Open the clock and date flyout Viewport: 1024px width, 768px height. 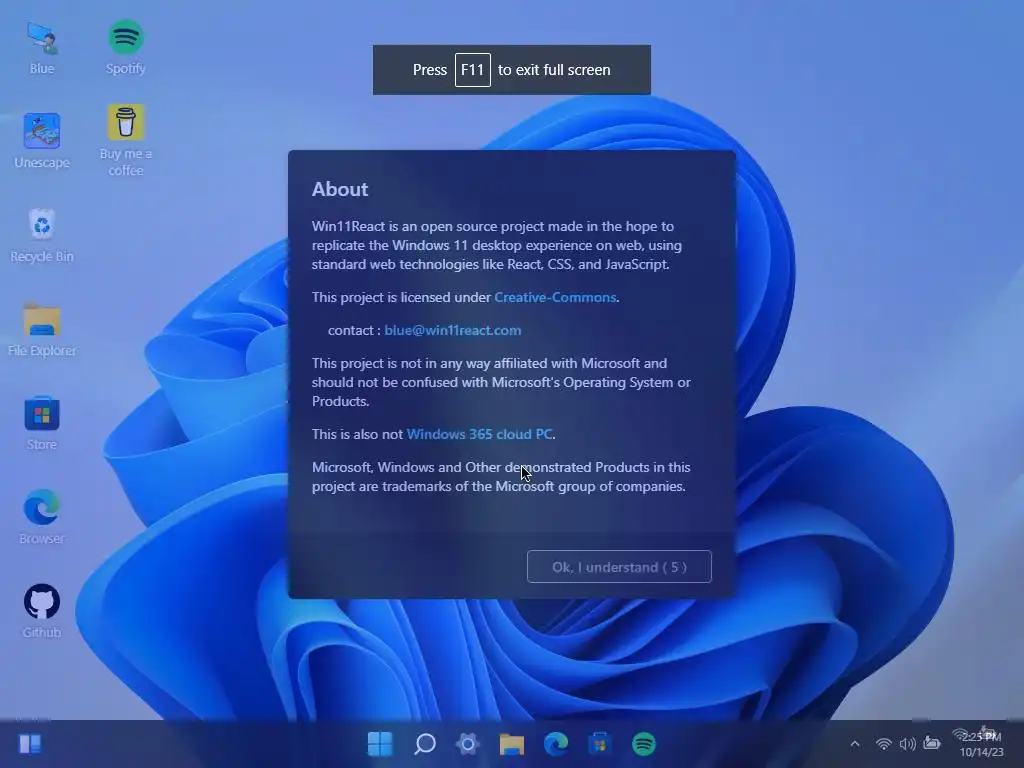[981, 744]
